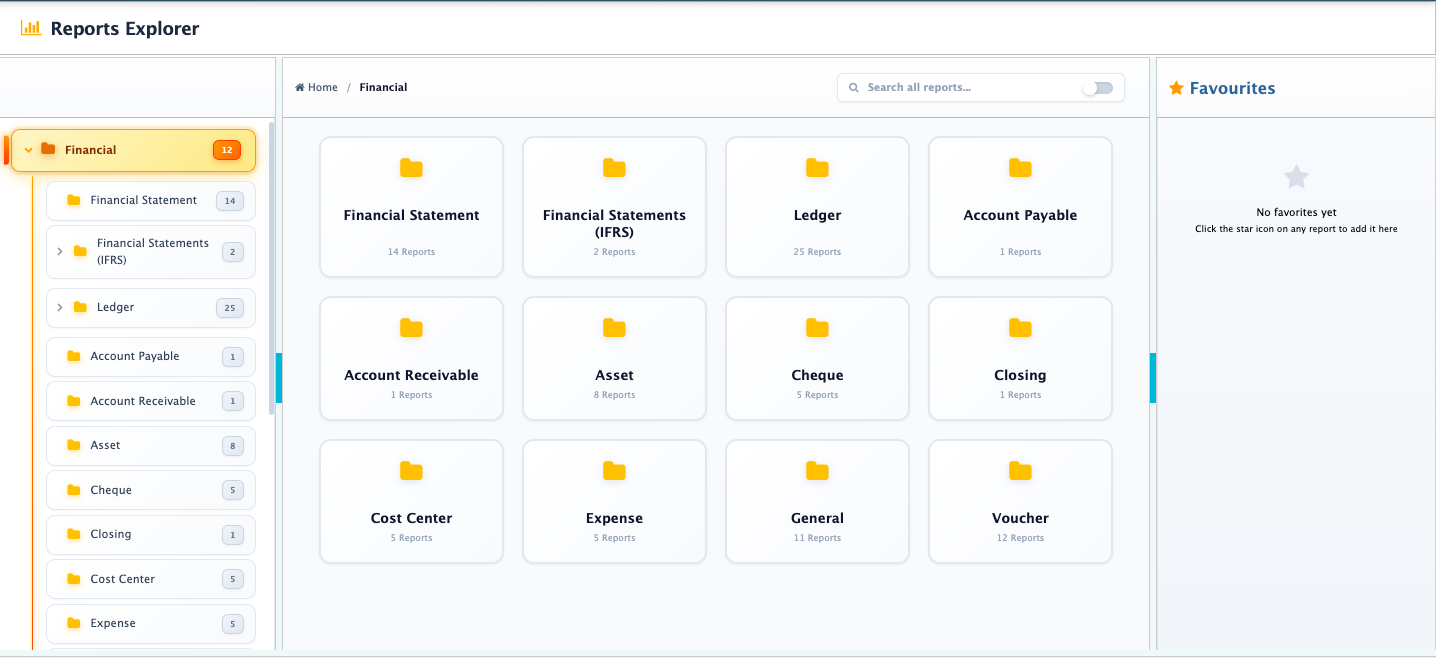Click folder icon on Financial Statement card
This screenshot has height=658, width=1436.
[411, 168]
